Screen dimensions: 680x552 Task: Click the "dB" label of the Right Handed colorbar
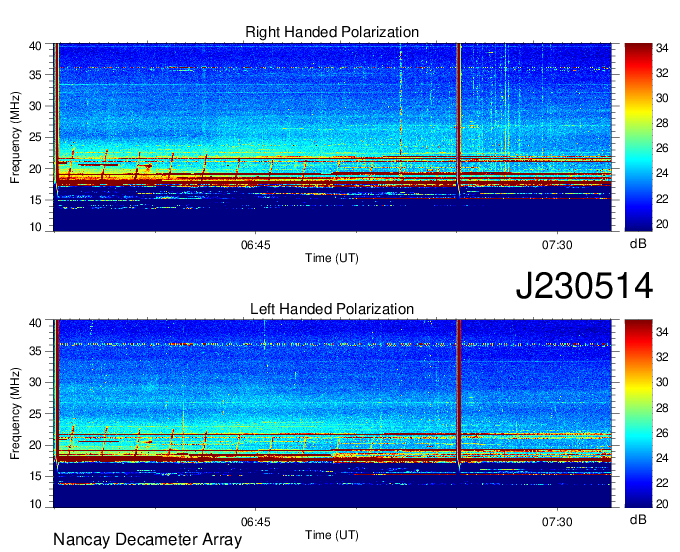[638, 244]
